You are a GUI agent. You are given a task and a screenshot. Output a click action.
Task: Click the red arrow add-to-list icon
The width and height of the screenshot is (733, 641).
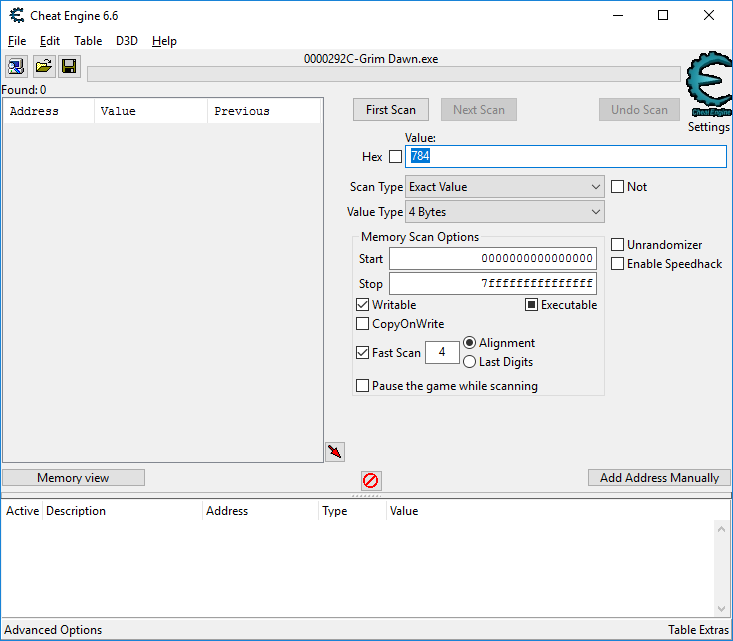tap(335, 452)
